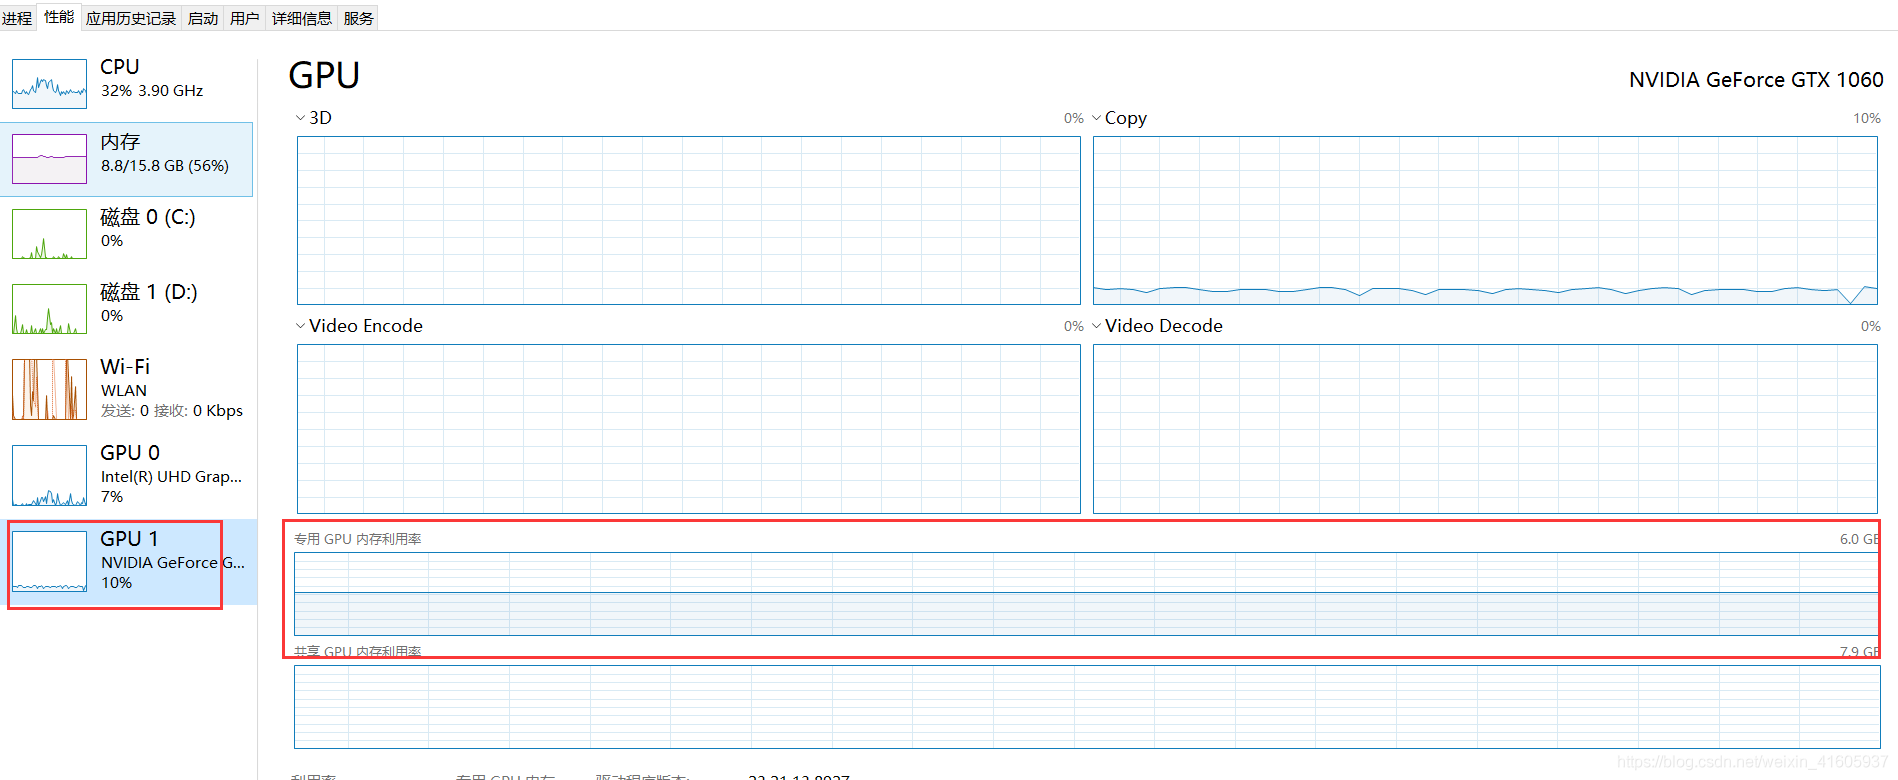Click the Video Decode usage graph
Viewport: 1898px width, 780px height.
(1485, 429)
